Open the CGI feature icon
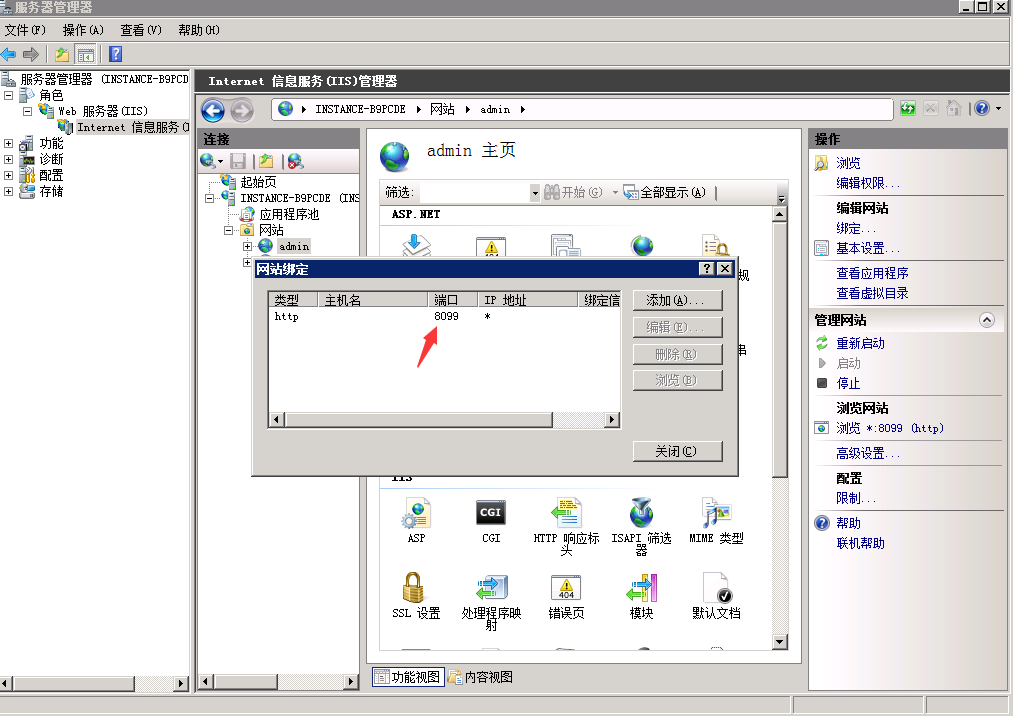 [491, 520]
